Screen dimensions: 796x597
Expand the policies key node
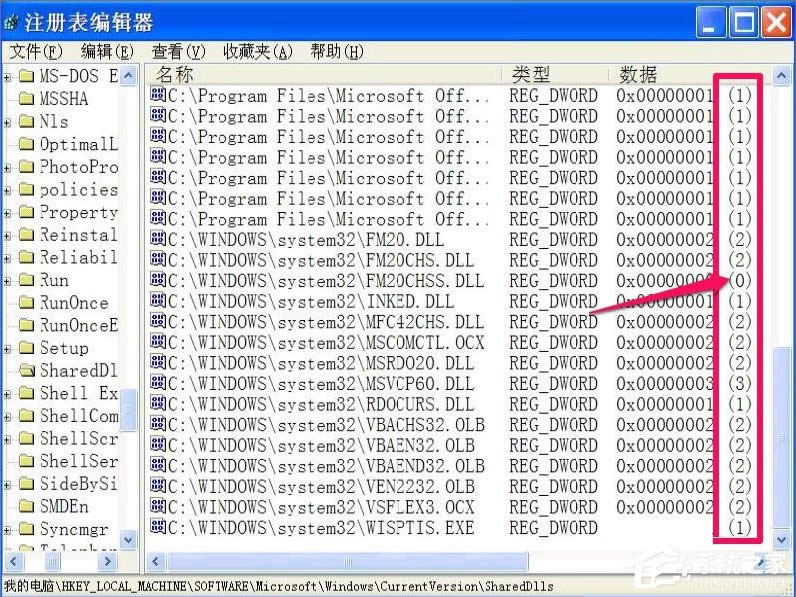8,190
